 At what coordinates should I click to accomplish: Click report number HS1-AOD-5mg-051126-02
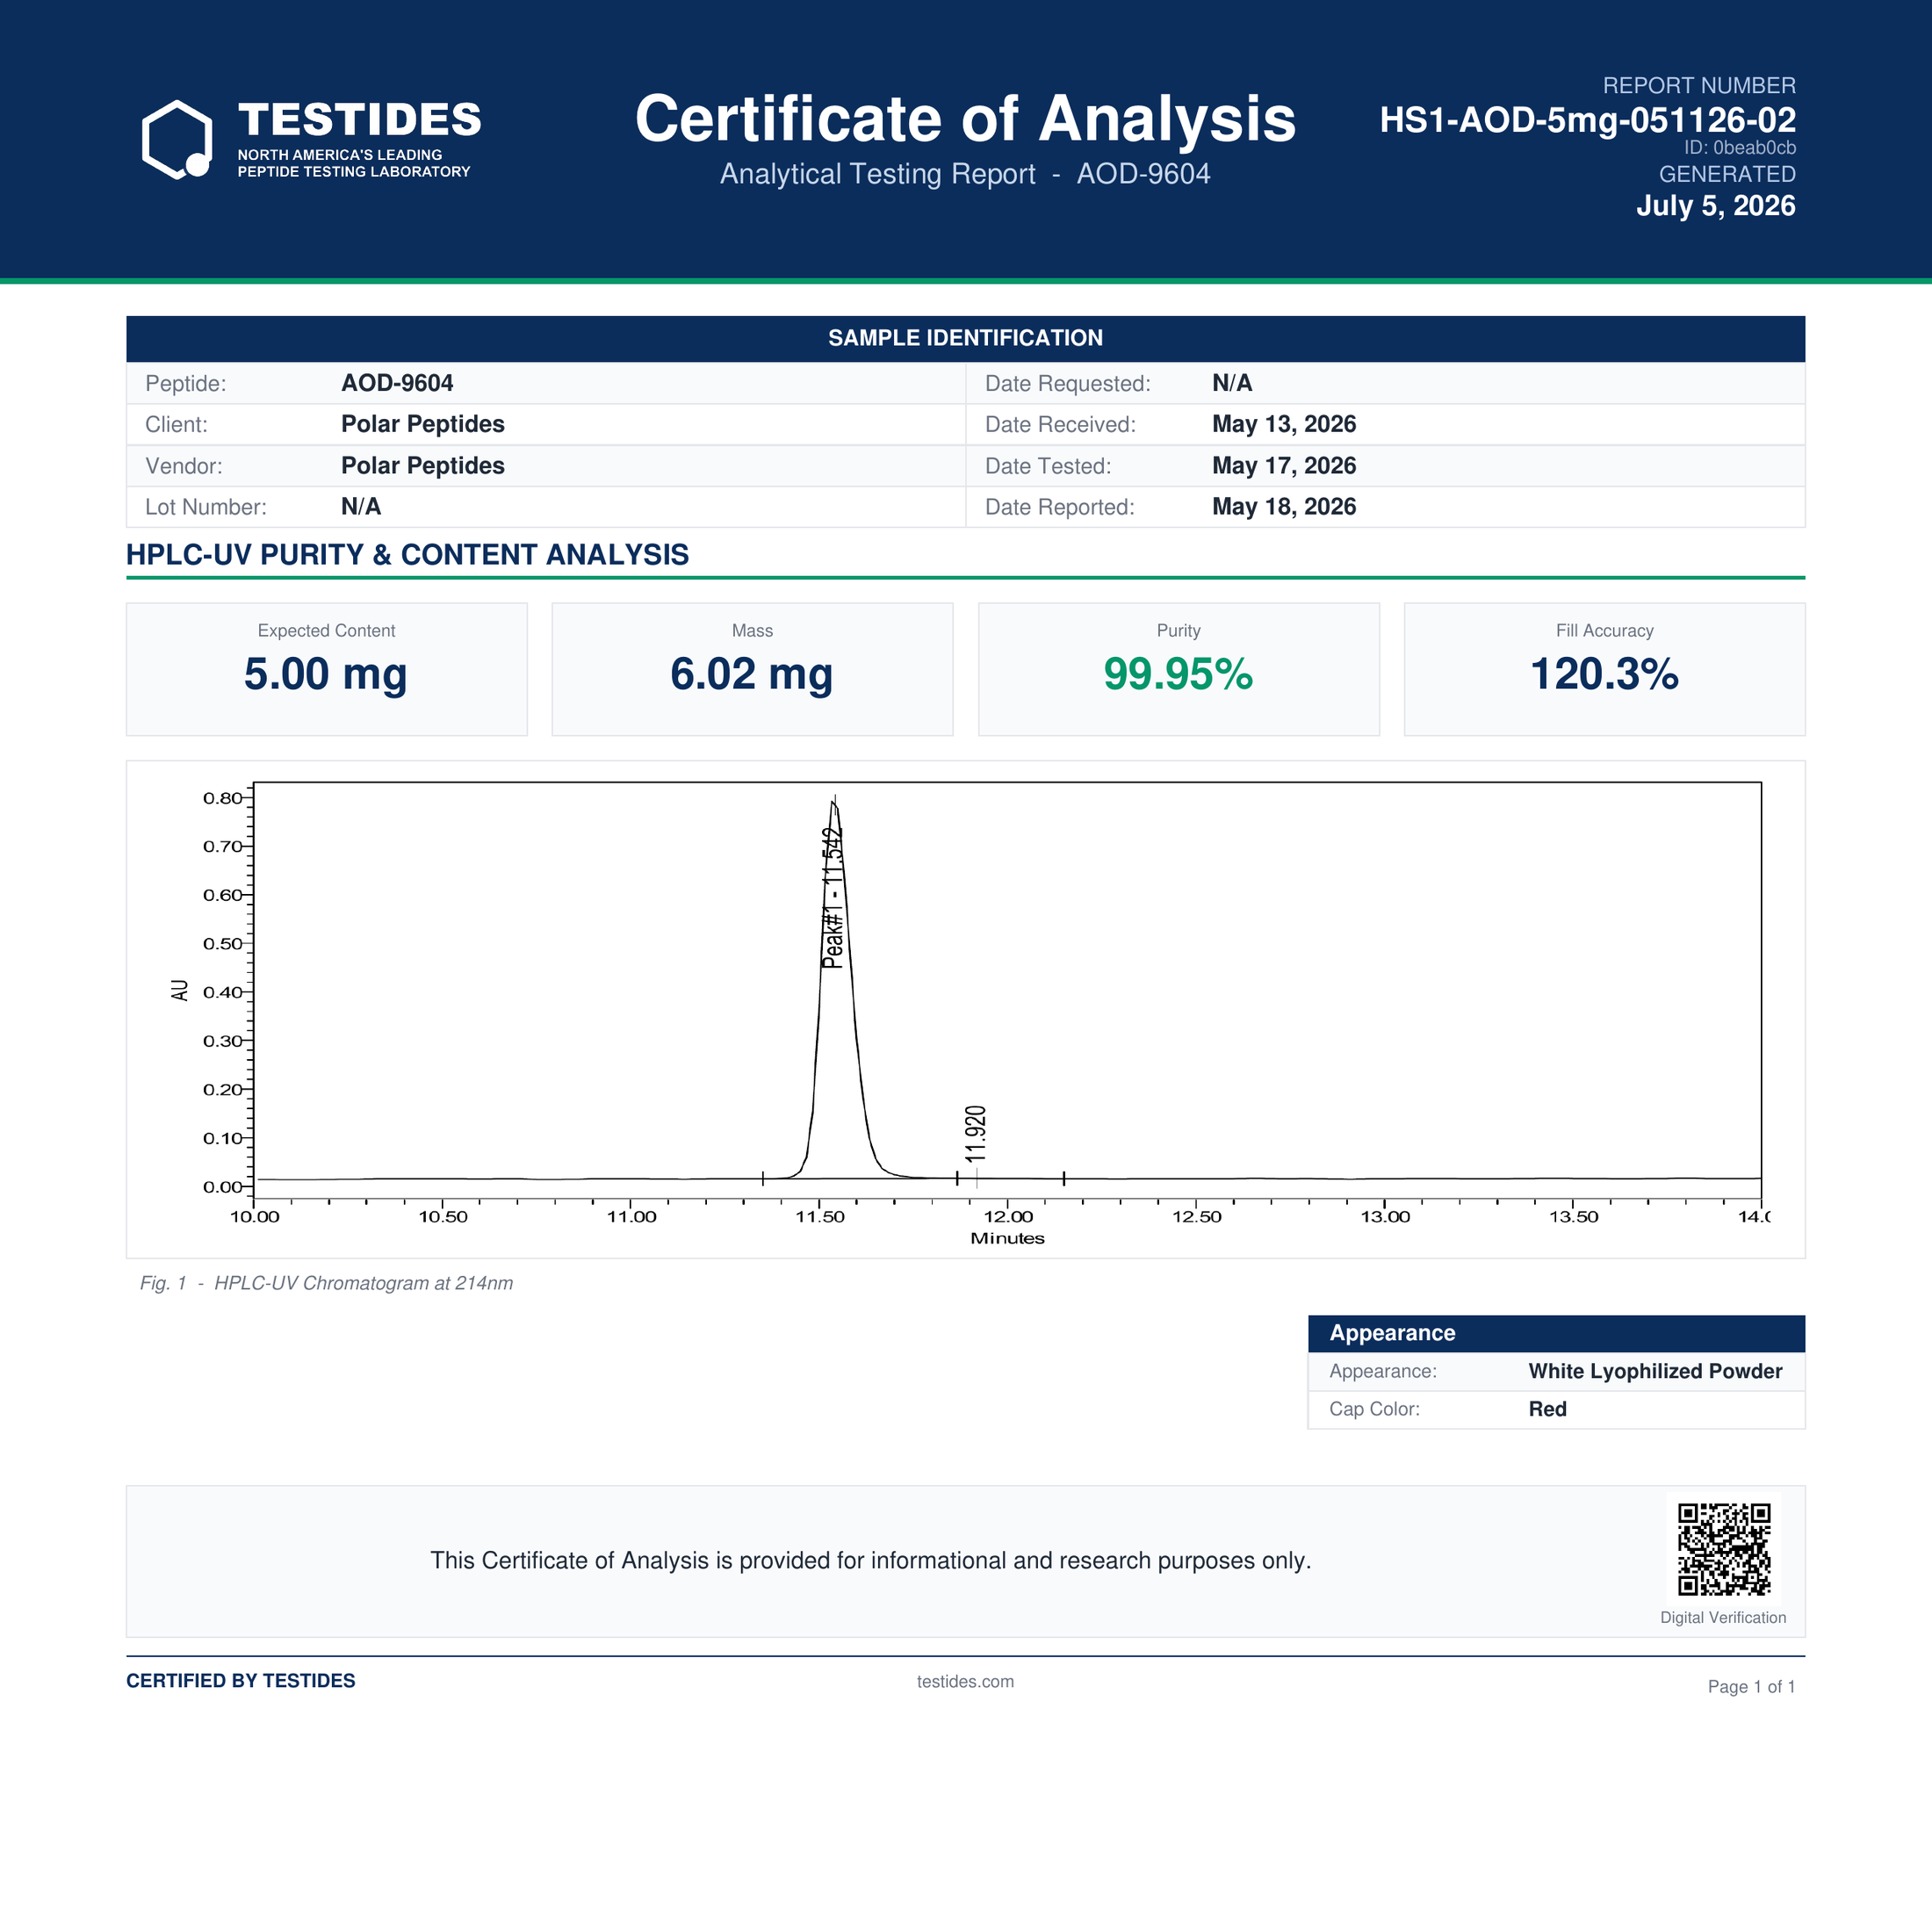(1588, 120)
